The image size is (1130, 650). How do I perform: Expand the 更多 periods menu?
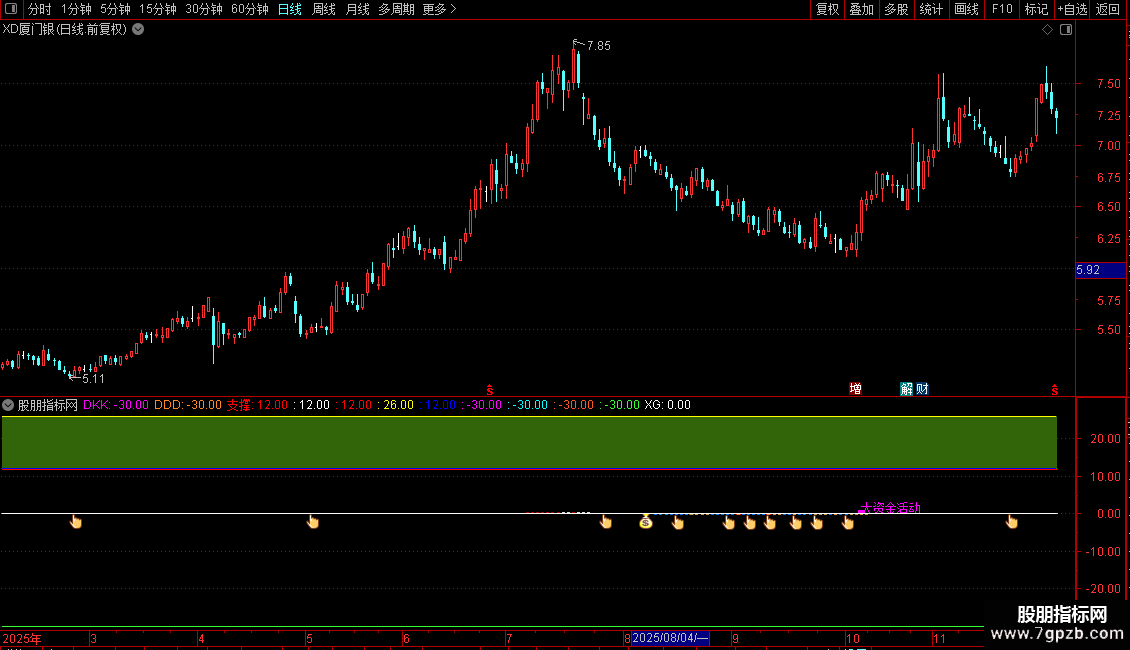(x=439, y=9)
